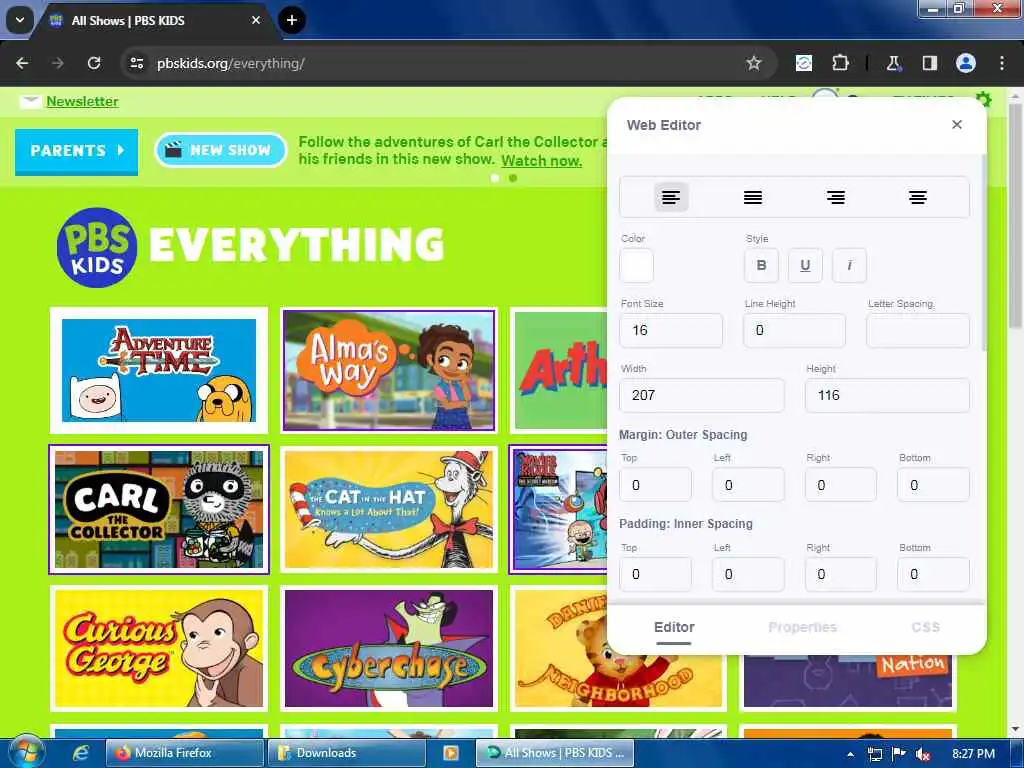Click the Margin Bottom field
Screen dimensions: 1024x768
click(x=933, y=485)
